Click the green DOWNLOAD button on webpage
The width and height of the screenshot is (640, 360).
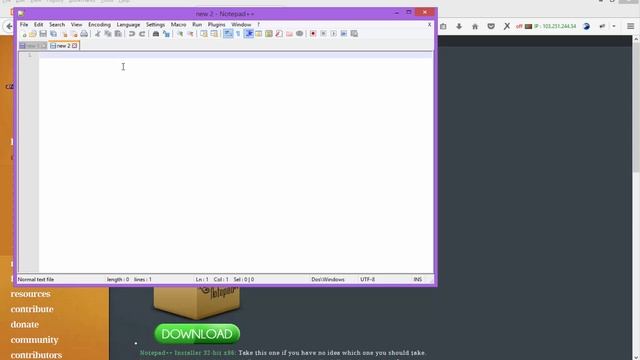[197, 334]
